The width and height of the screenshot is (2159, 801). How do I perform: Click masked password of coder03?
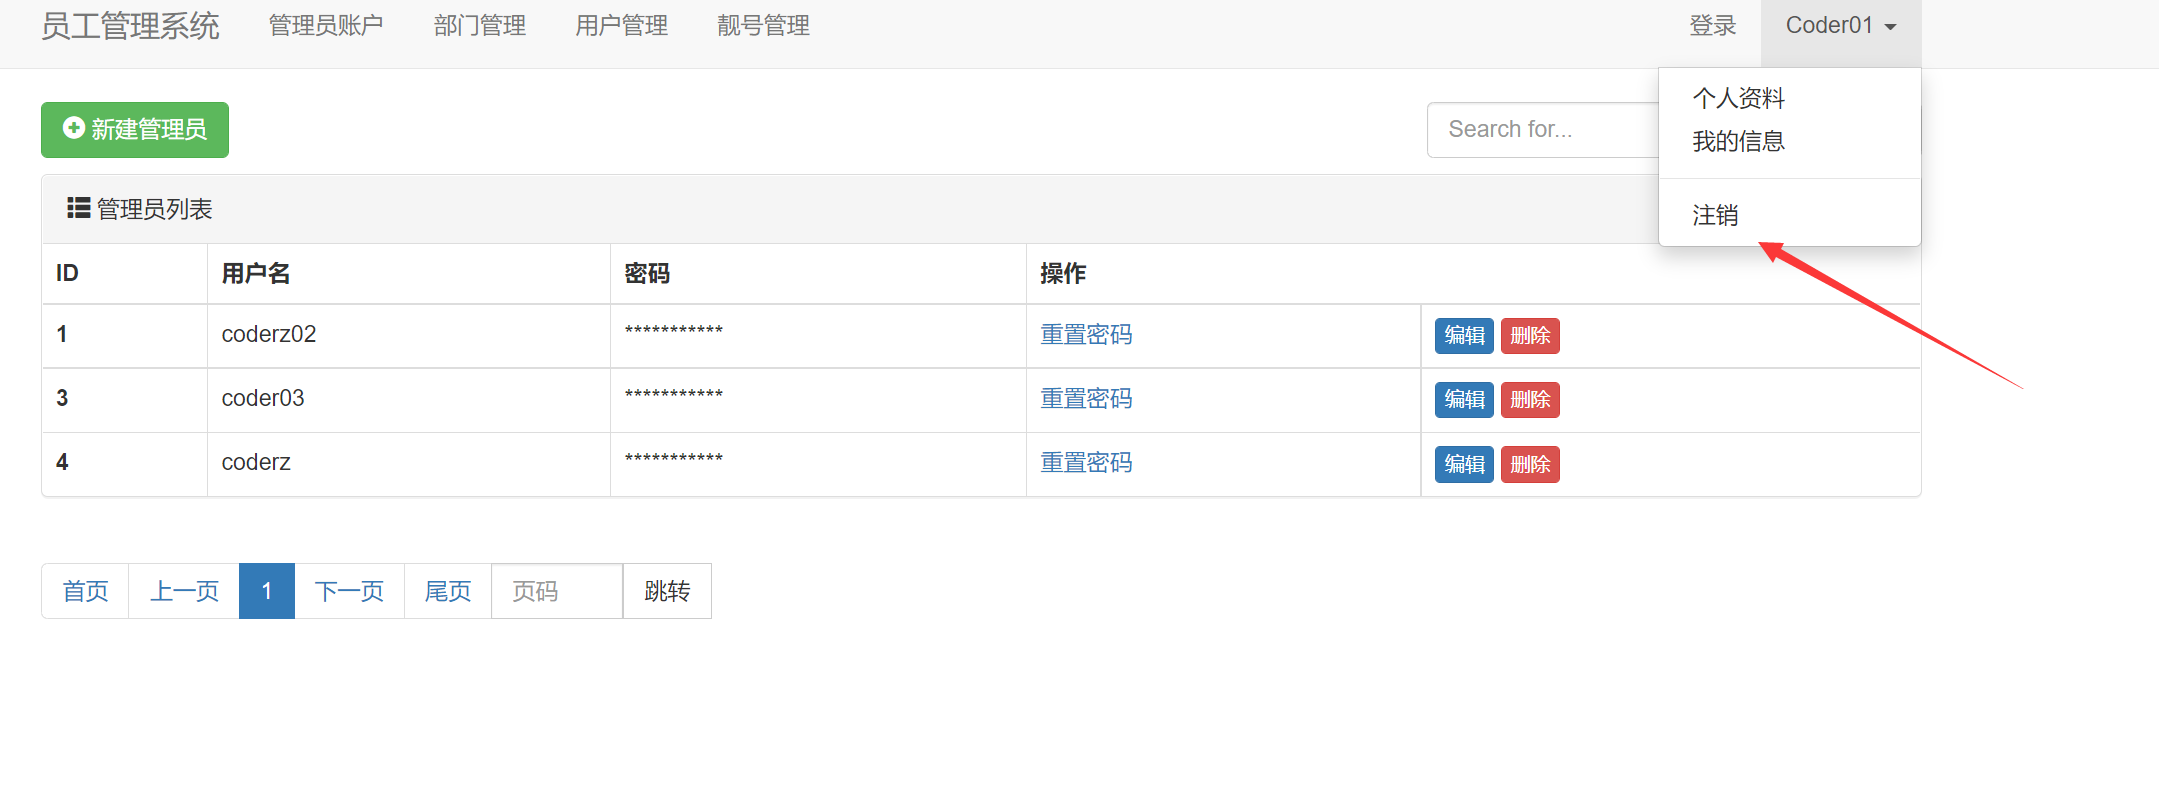(674, 395)
